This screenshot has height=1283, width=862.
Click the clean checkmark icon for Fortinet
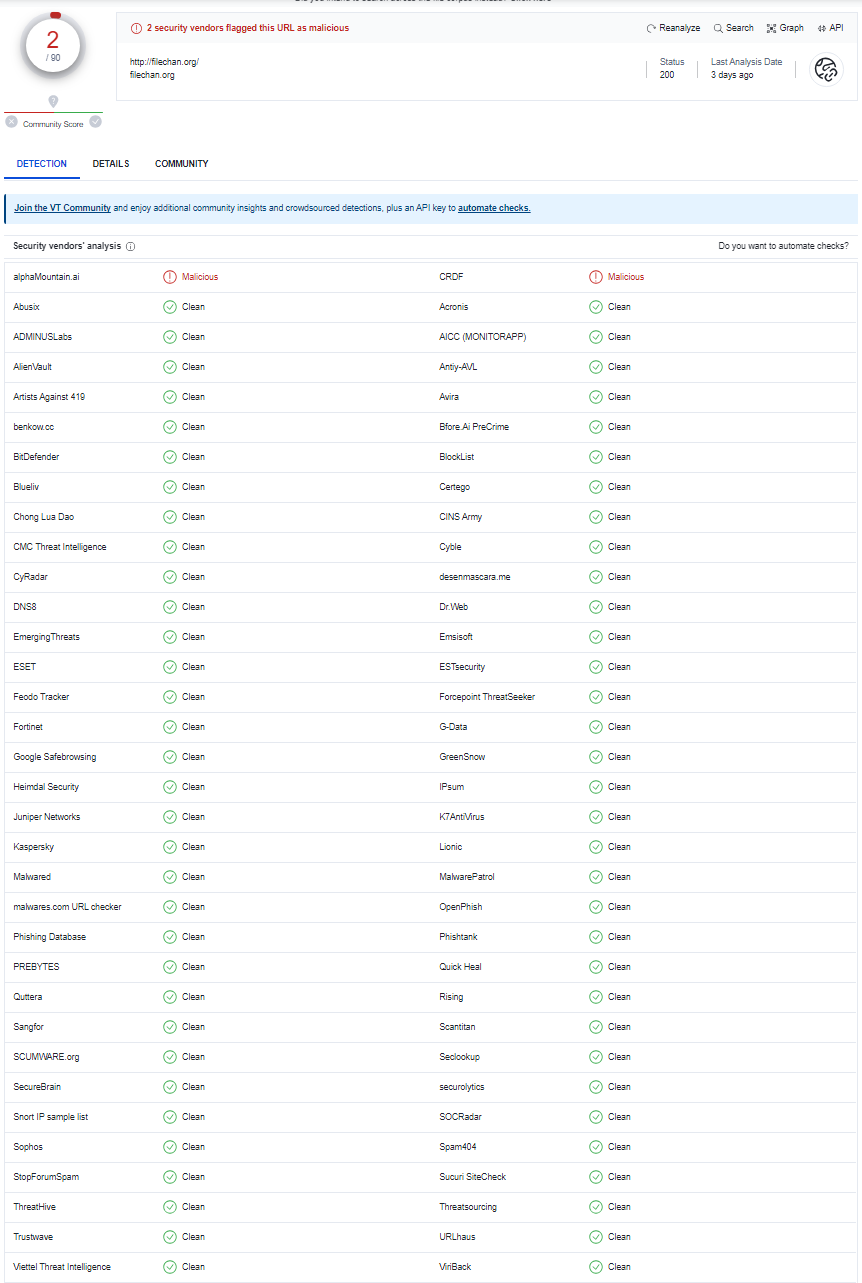pos(170,727)
